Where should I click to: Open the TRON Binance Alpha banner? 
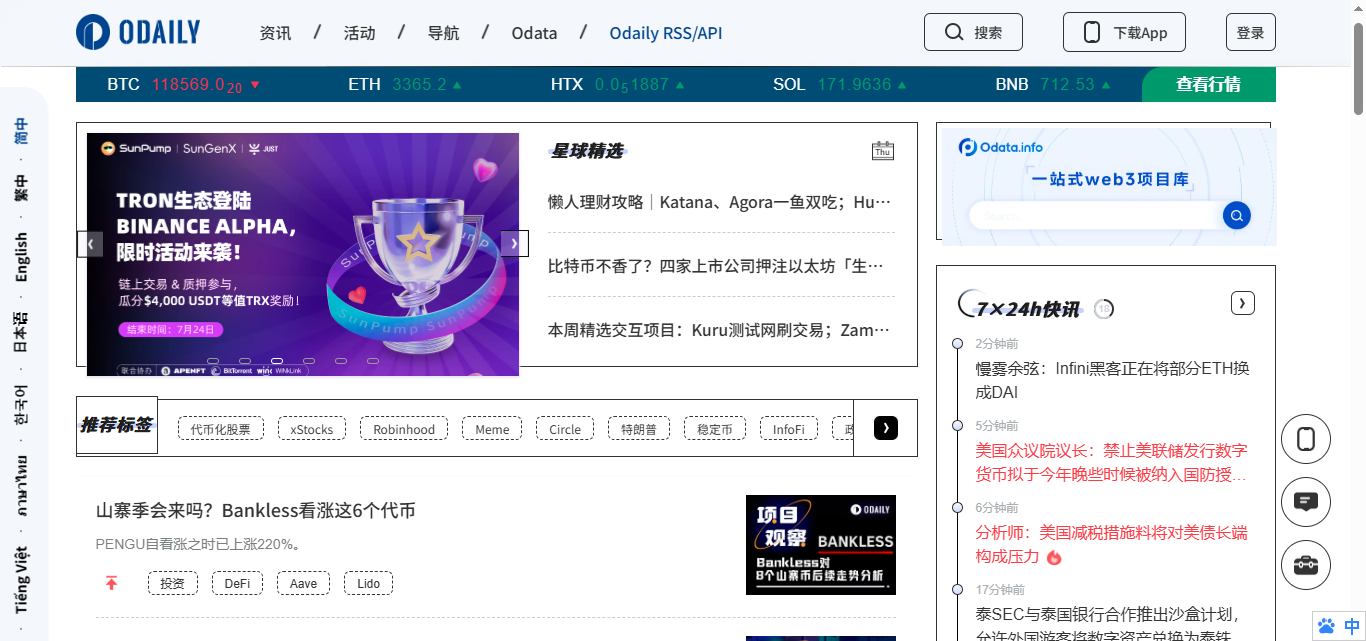(303, 254)
